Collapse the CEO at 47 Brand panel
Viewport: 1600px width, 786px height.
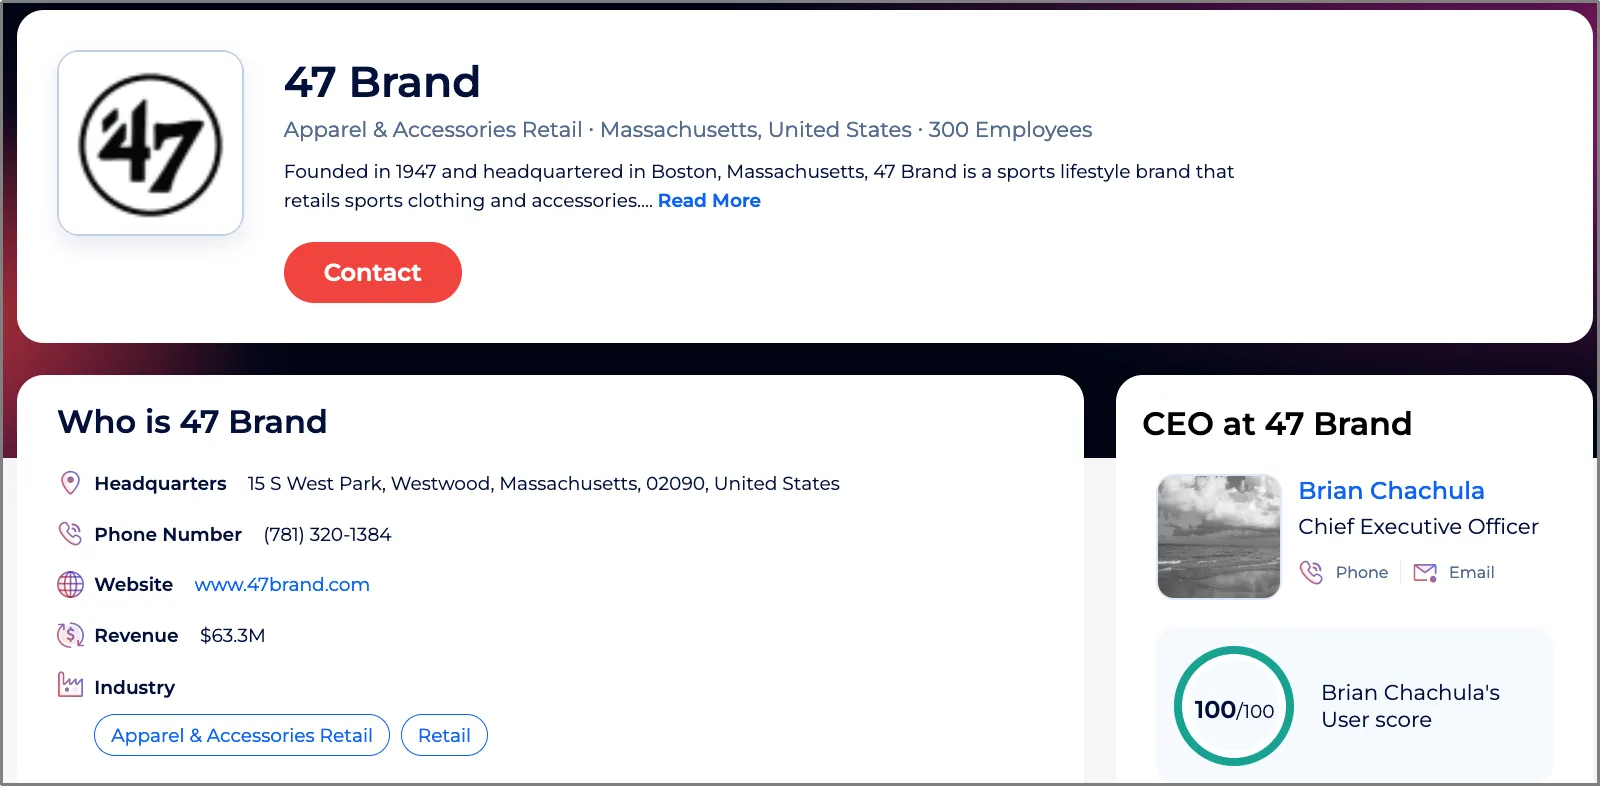click(x=1277, y=424)
